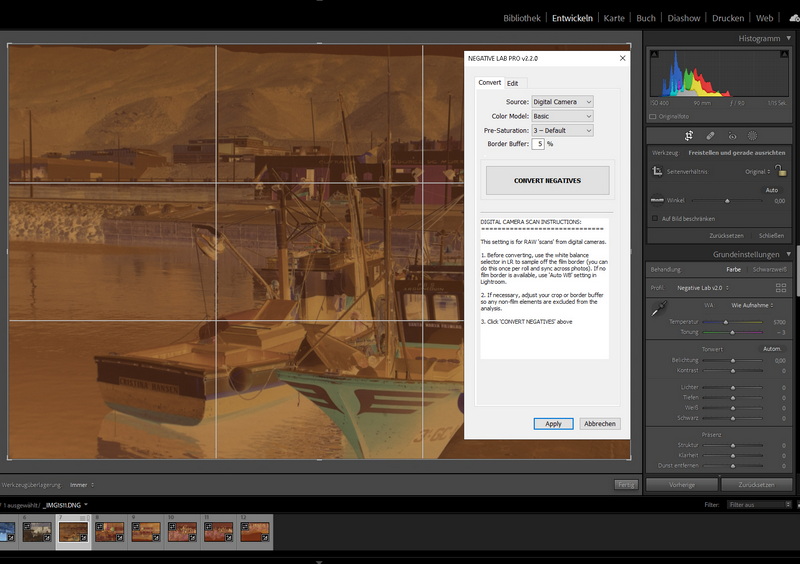Enable 'Auf Bild beschränken' checkbox

(x=655, y=218)
